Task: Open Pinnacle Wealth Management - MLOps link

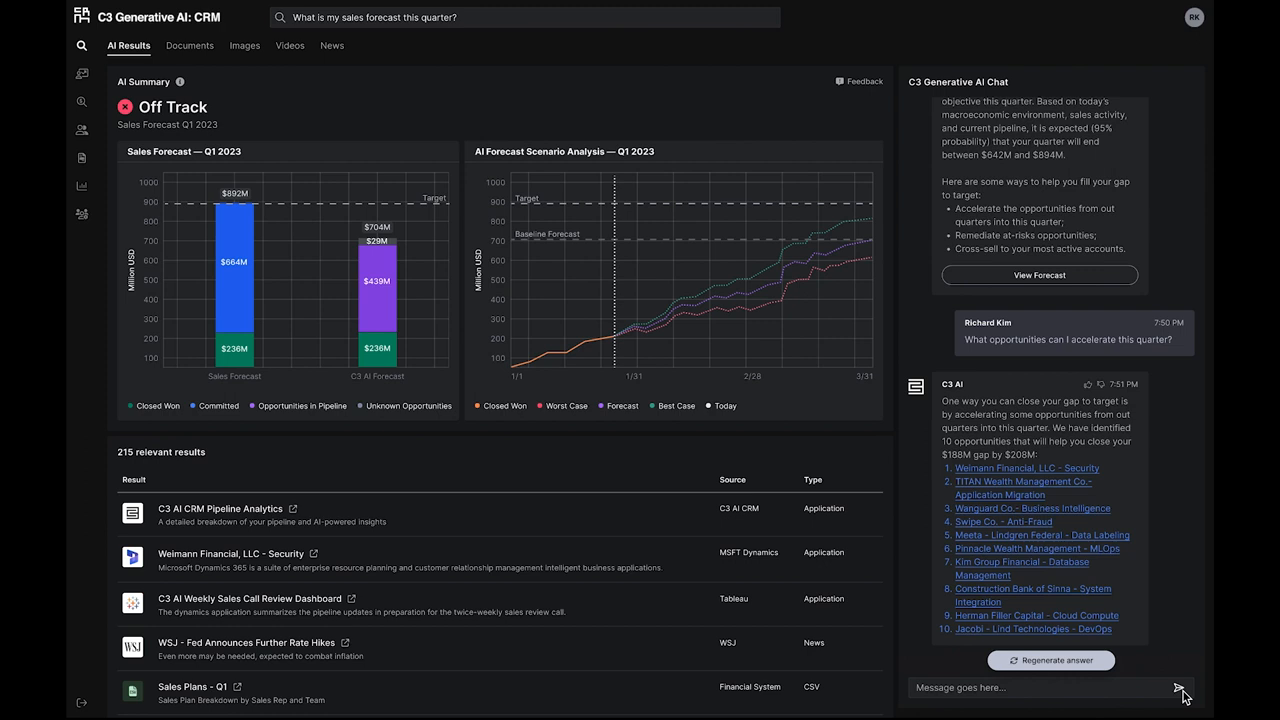Action: coord(1037,548)
